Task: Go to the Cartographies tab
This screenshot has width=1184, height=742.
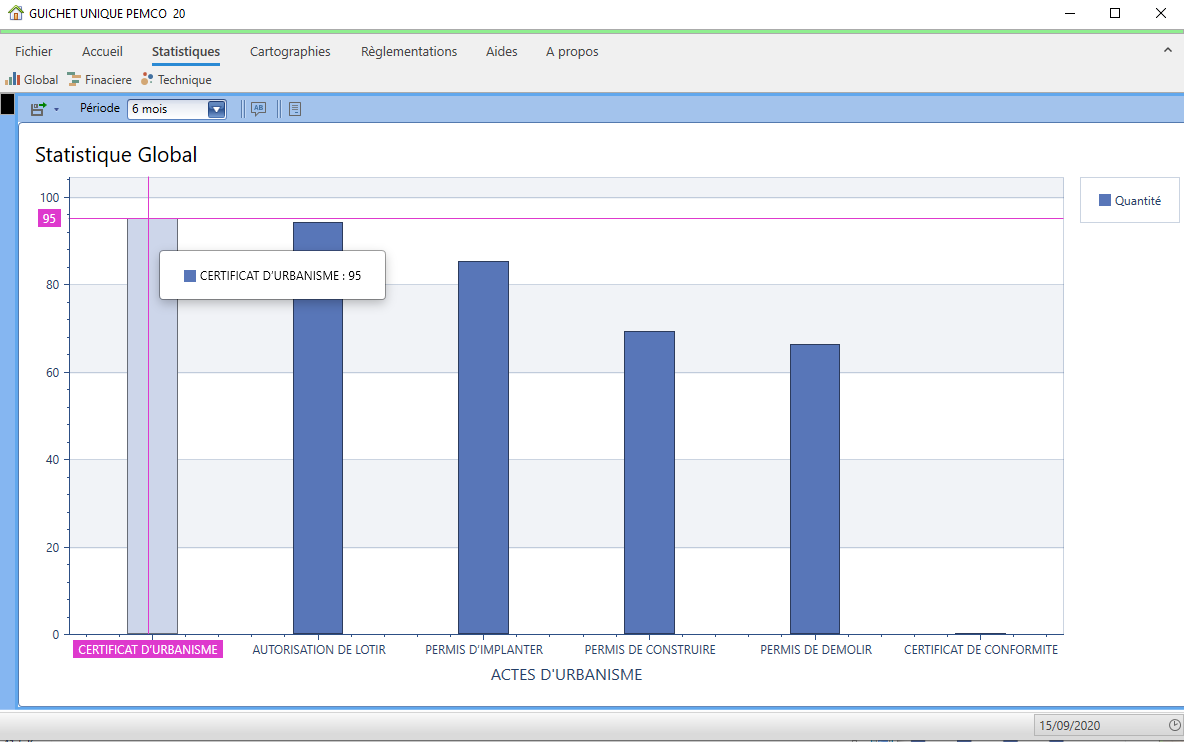Action: [290, 51]
